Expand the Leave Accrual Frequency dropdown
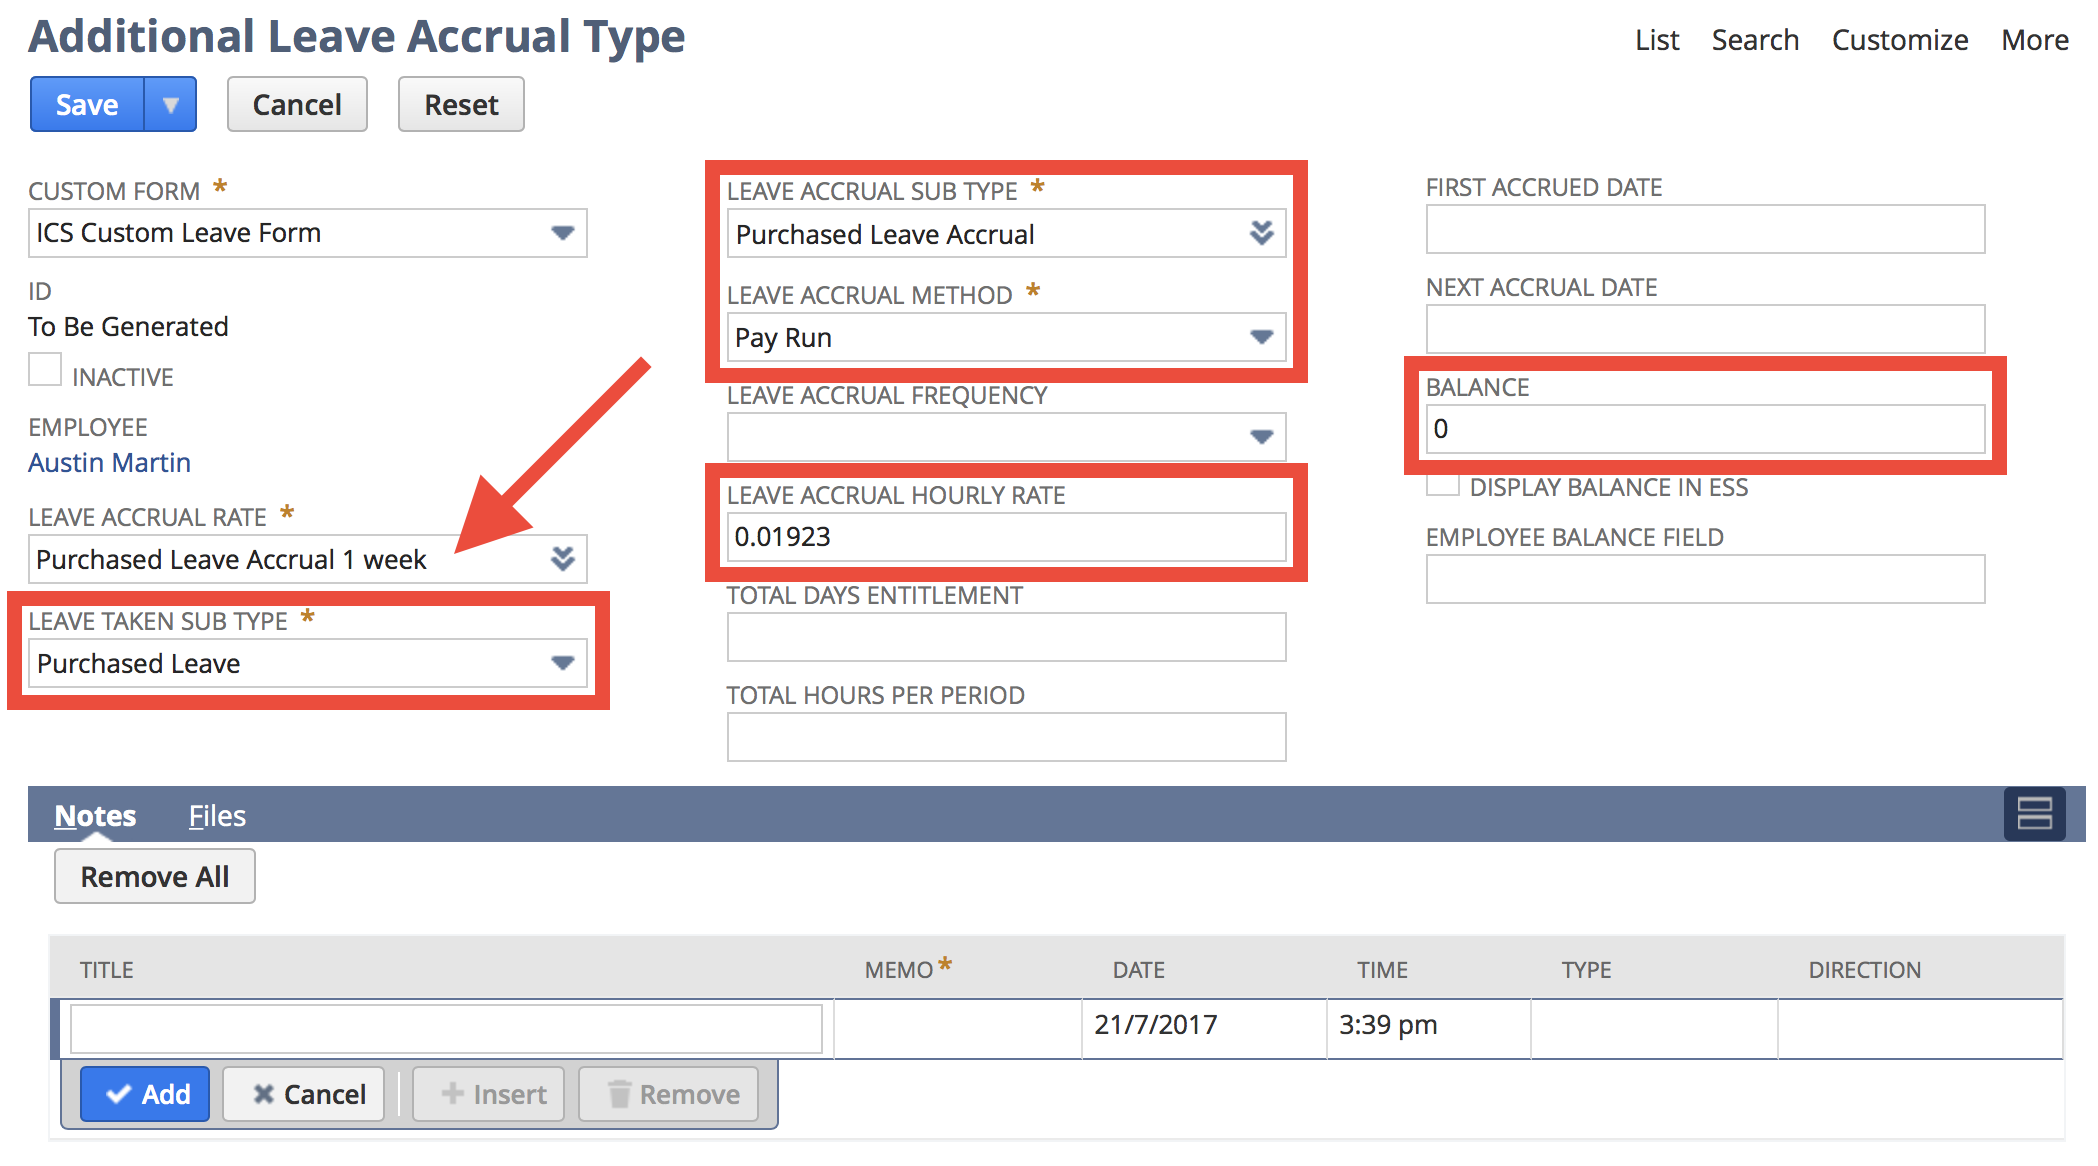2098x1166 pixels. point(1262,436)
